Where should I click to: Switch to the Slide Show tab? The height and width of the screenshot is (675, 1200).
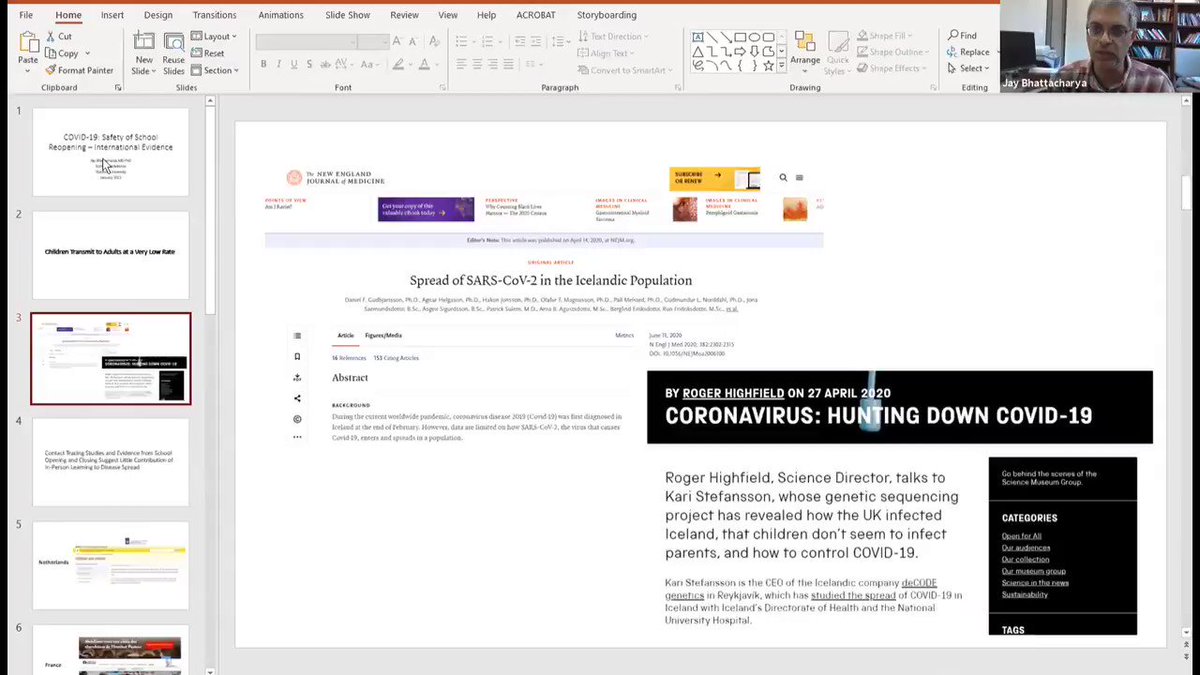point(348,15)
